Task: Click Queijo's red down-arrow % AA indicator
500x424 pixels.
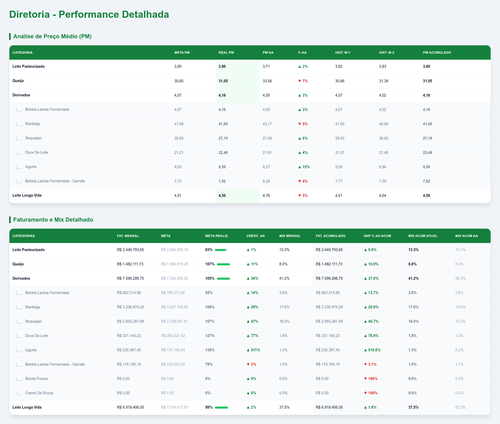Action: coord(303,81)
